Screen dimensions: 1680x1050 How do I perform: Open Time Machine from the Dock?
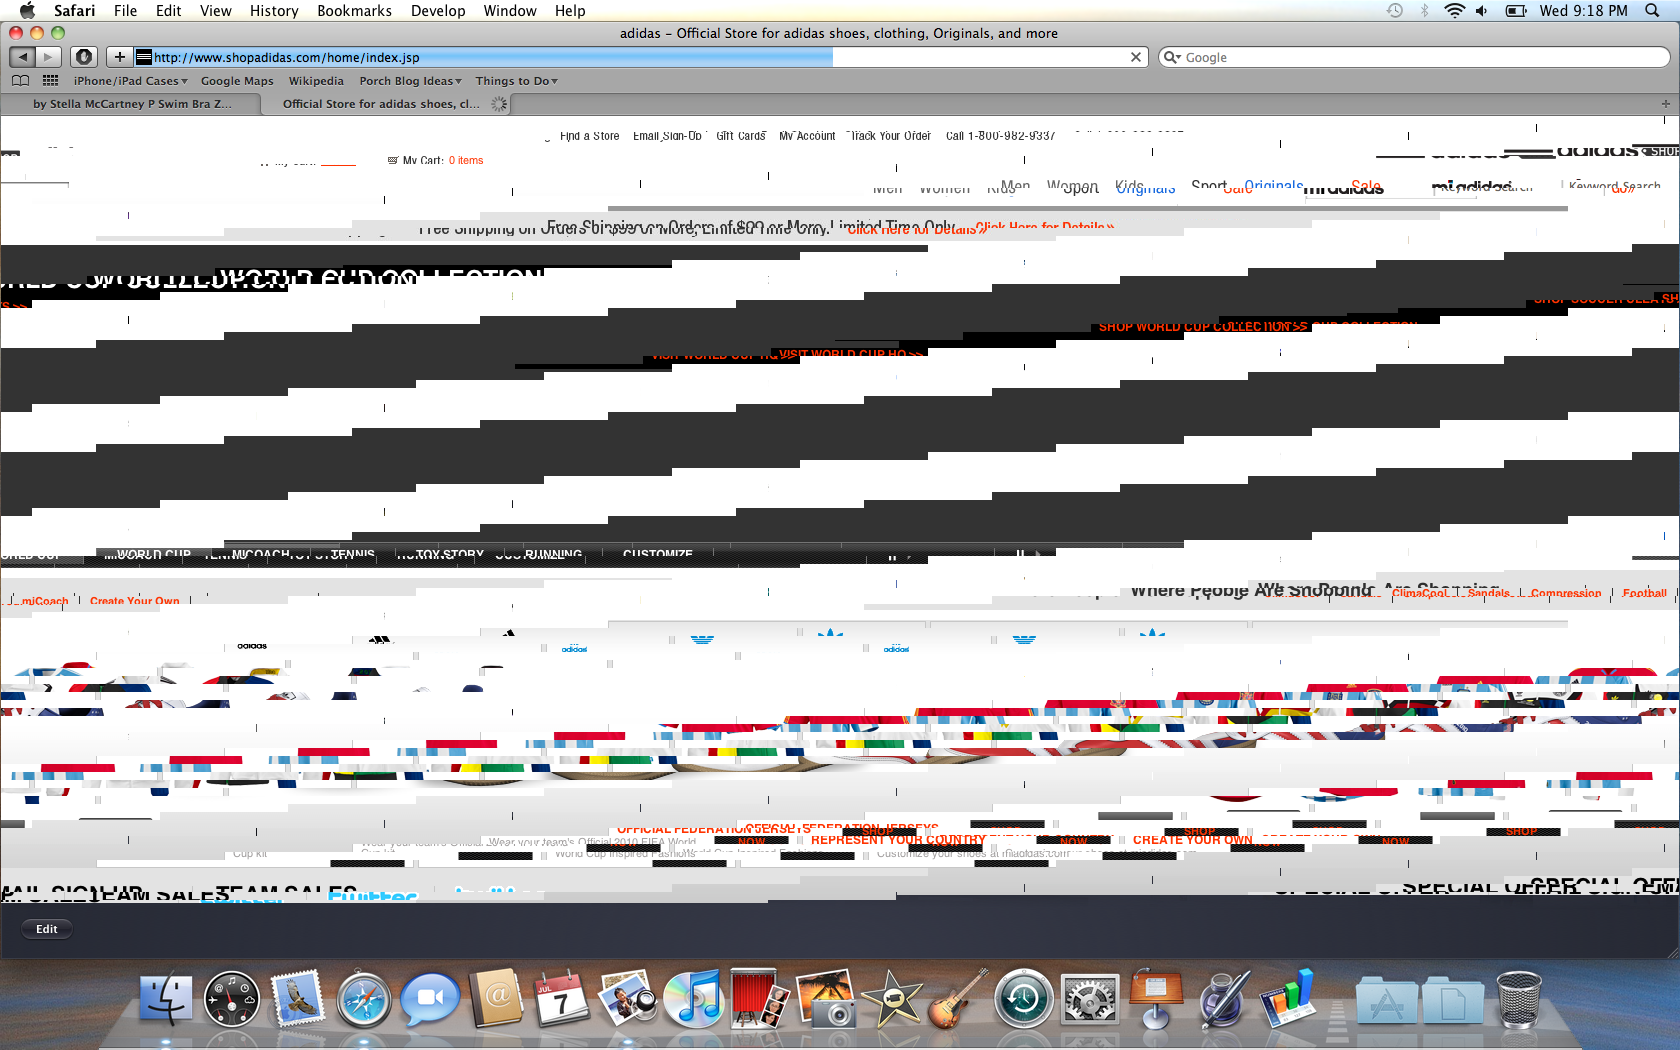coord(1024,999)
